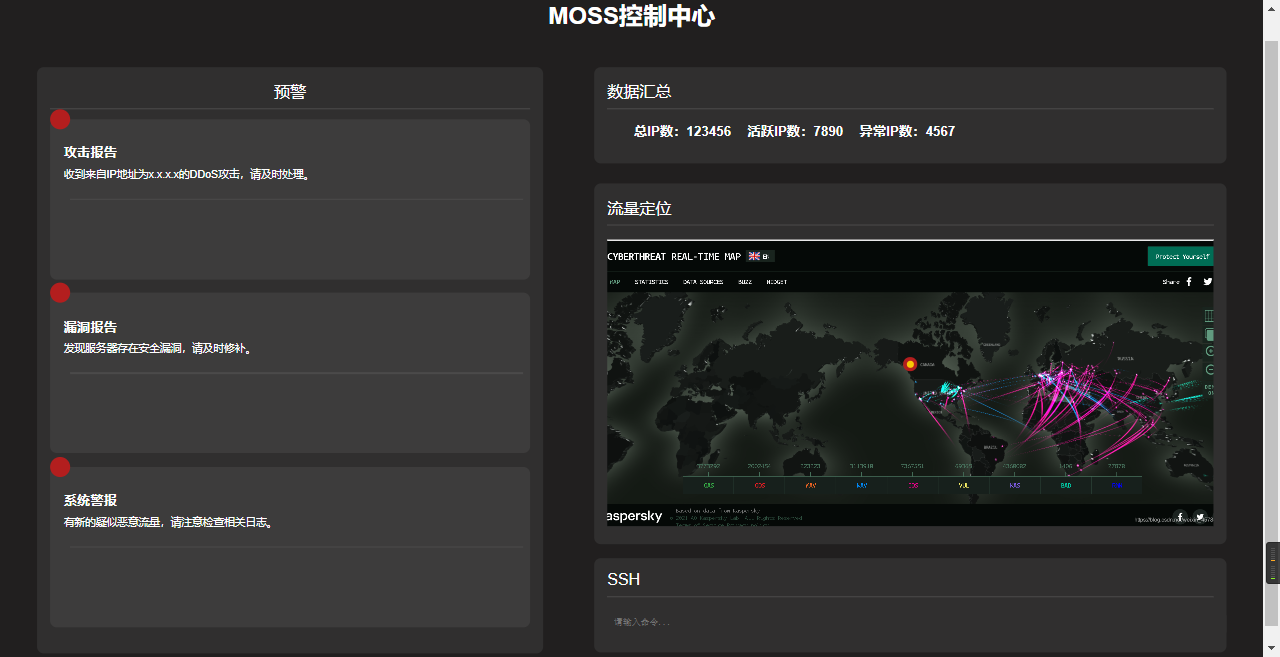Toggle RMW detections in map legend

1116,485
